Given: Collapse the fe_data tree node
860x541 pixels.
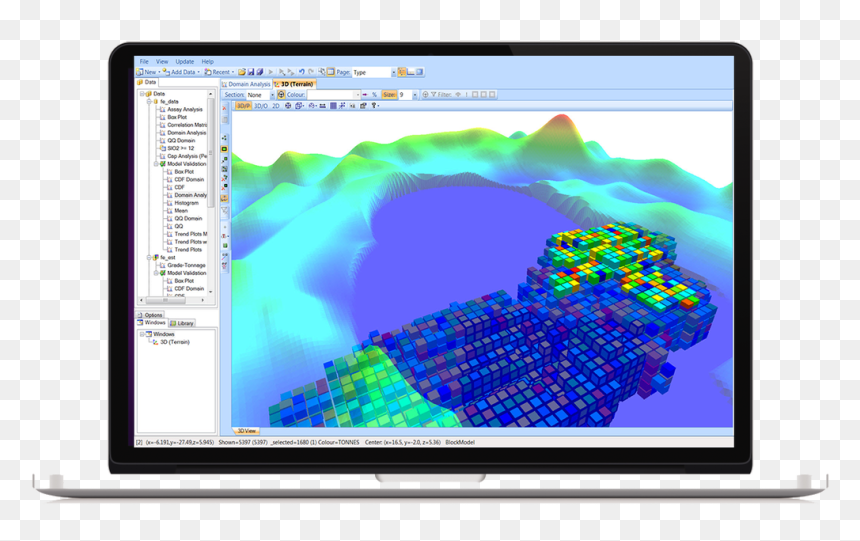Looking at the screenshot, I should point(149,102).
